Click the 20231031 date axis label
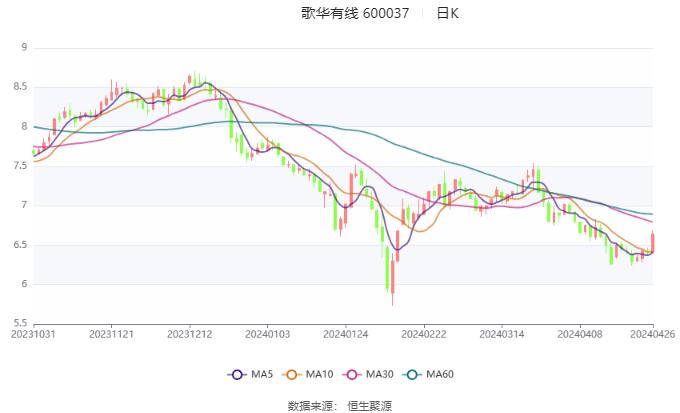 point(34,334)
